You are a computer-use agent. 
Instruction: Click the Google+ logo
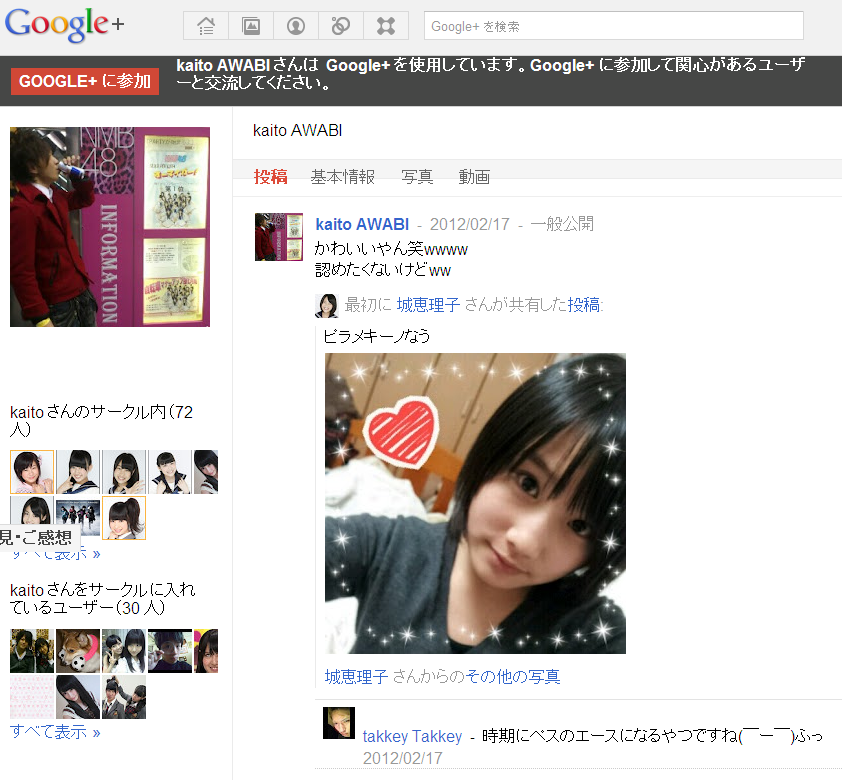[64, 25]
